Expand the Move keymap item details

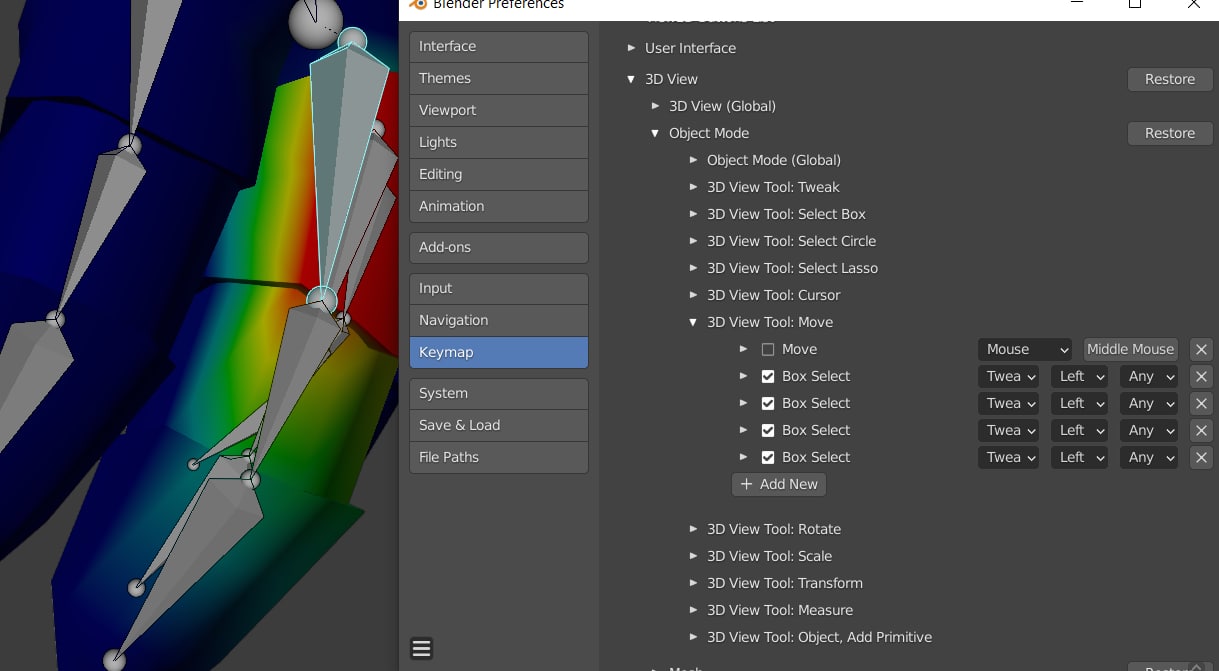743,349
